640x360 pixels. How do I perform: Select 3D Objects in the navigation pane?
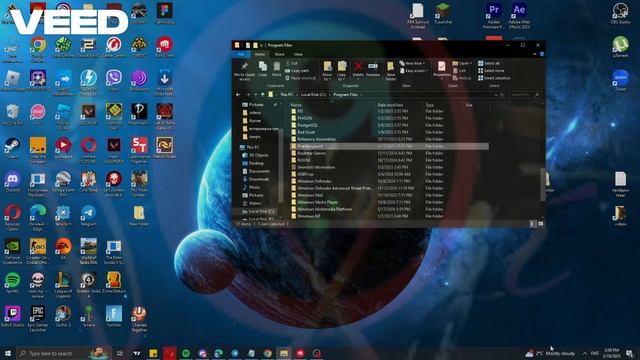258,155
